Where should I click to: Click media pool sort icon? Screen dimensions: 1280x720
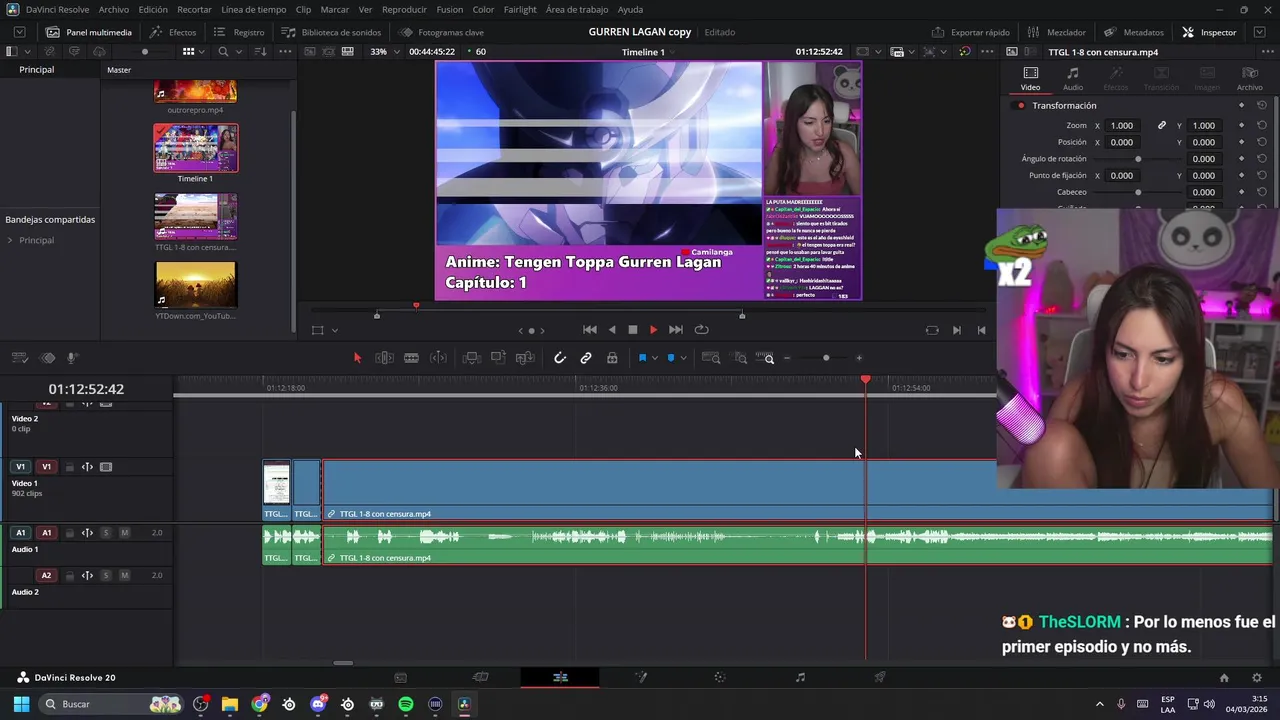coord(260,52)
